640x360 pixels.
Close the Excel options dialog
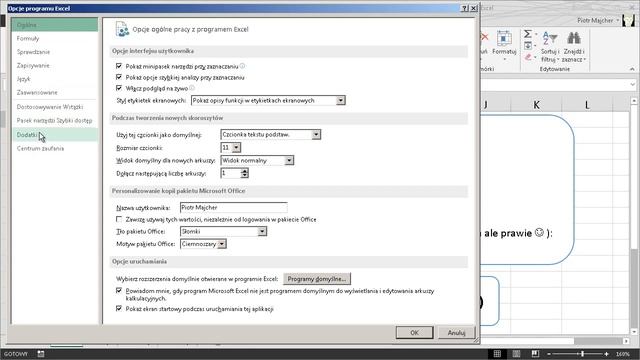[x=473, y=8]
